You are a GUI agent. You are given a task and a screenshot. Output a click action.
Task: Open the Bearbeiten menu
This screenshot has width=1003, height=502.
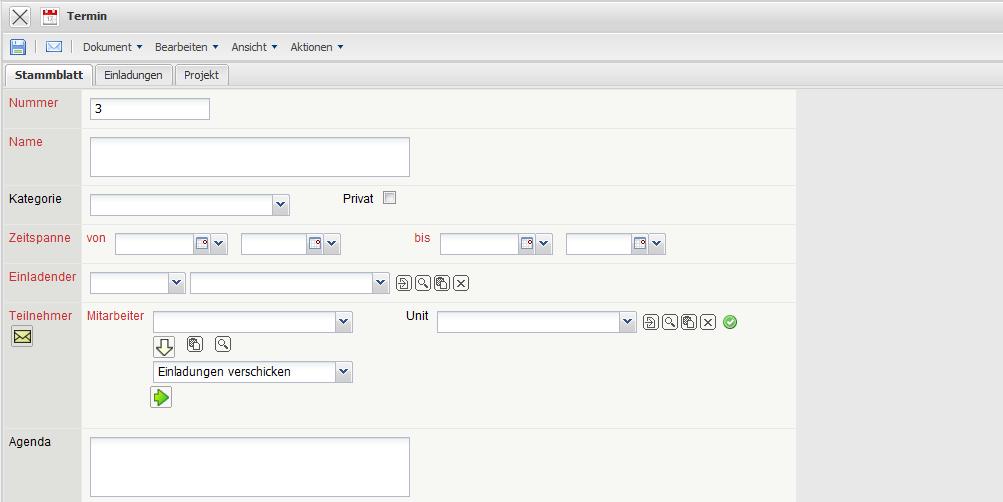pos(187,47)
